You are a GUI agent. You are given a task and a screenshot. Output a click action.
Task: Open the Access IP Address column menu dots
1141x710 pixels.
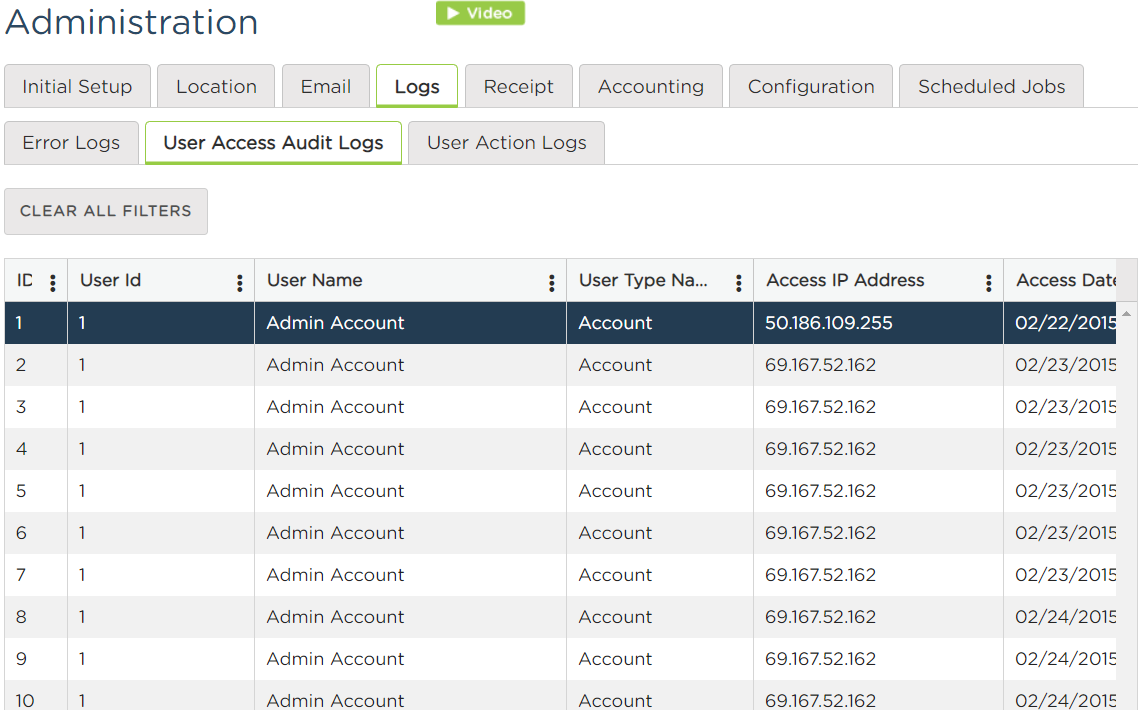pos(988,283)
